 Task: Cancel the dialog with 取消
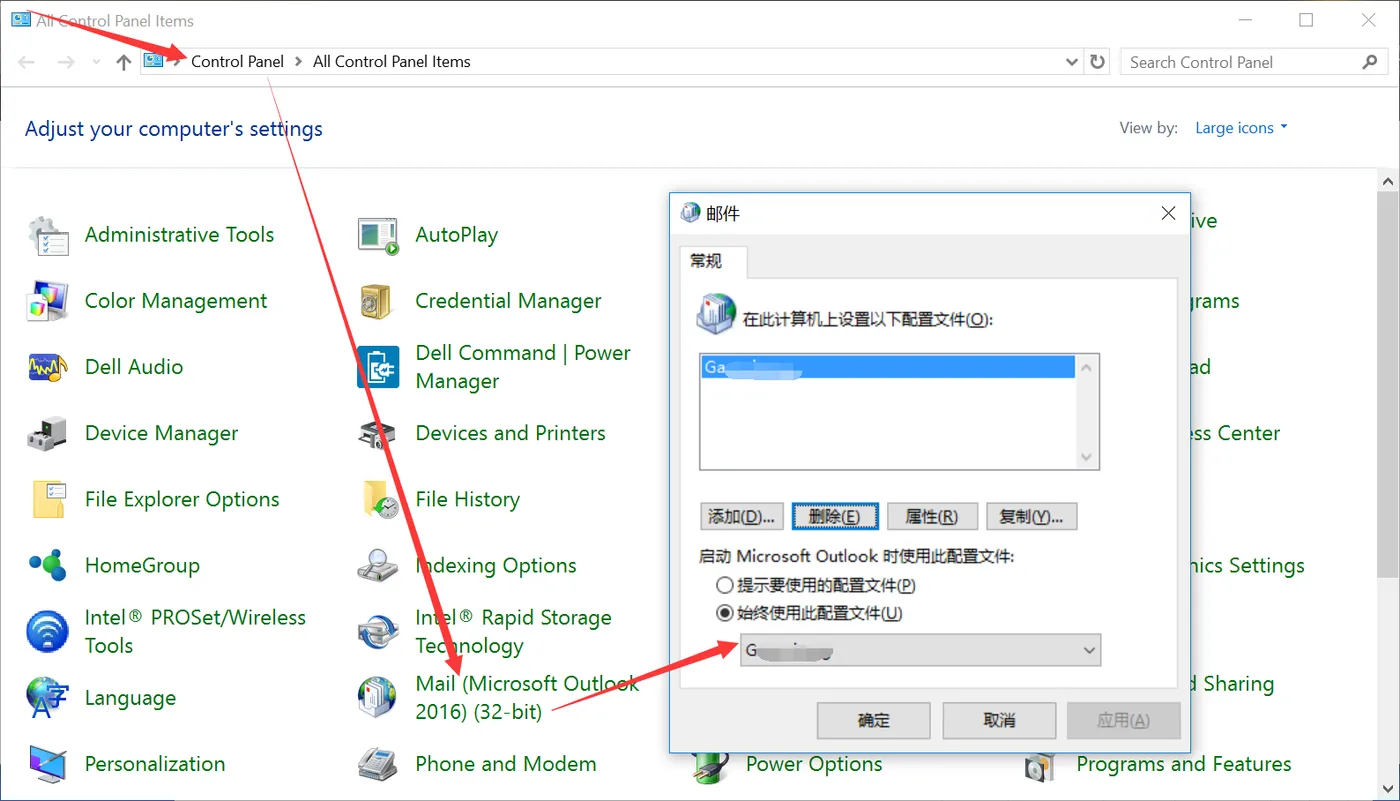999,720
